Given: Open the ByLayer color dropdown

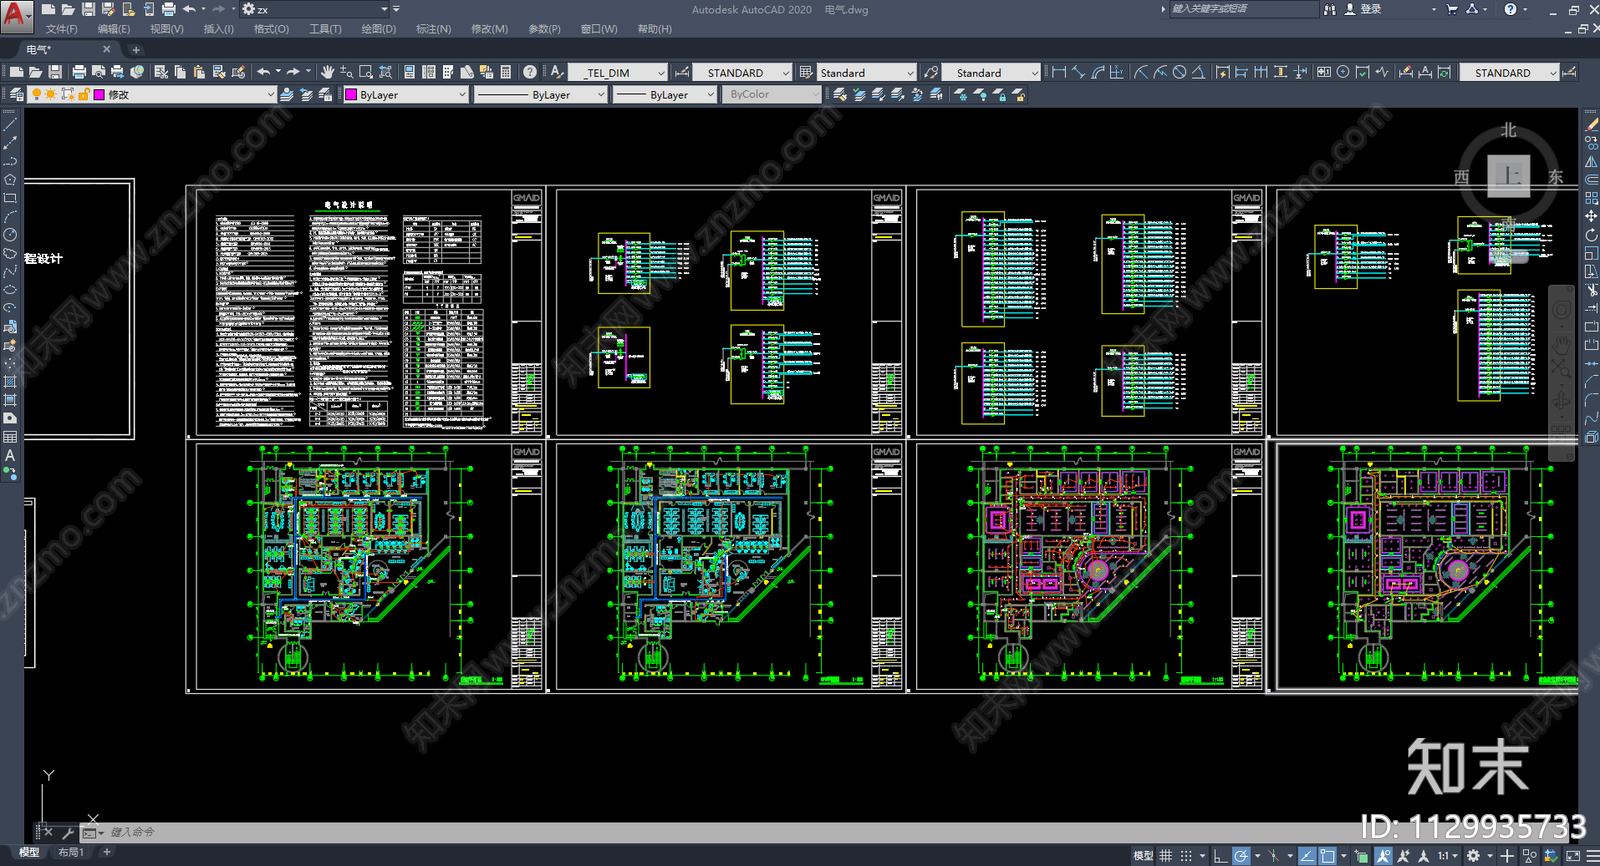Looking at the screenshot, I should (405, 94).
